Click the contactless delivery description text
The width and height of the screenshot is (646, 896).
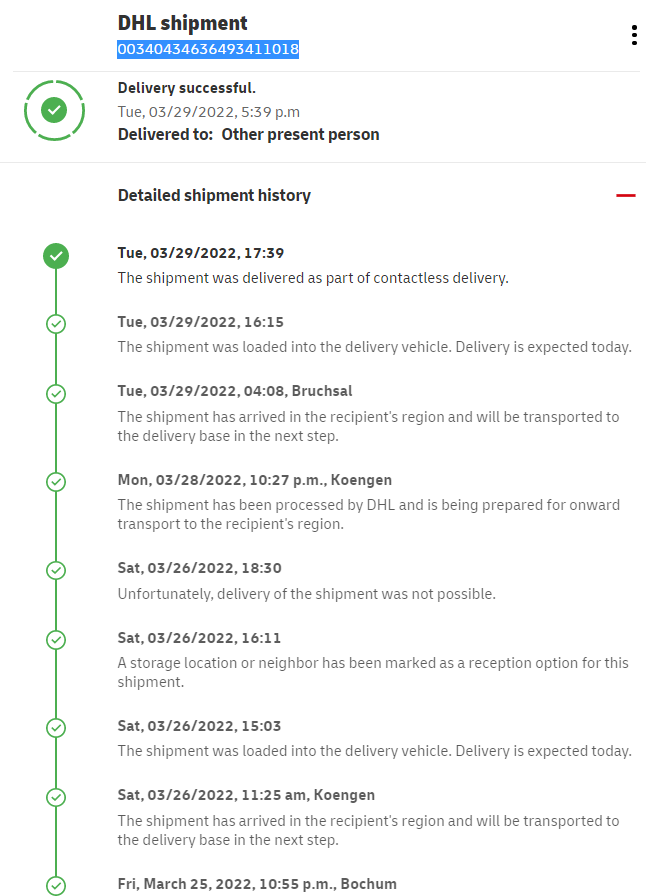click(x=313, y=278)
